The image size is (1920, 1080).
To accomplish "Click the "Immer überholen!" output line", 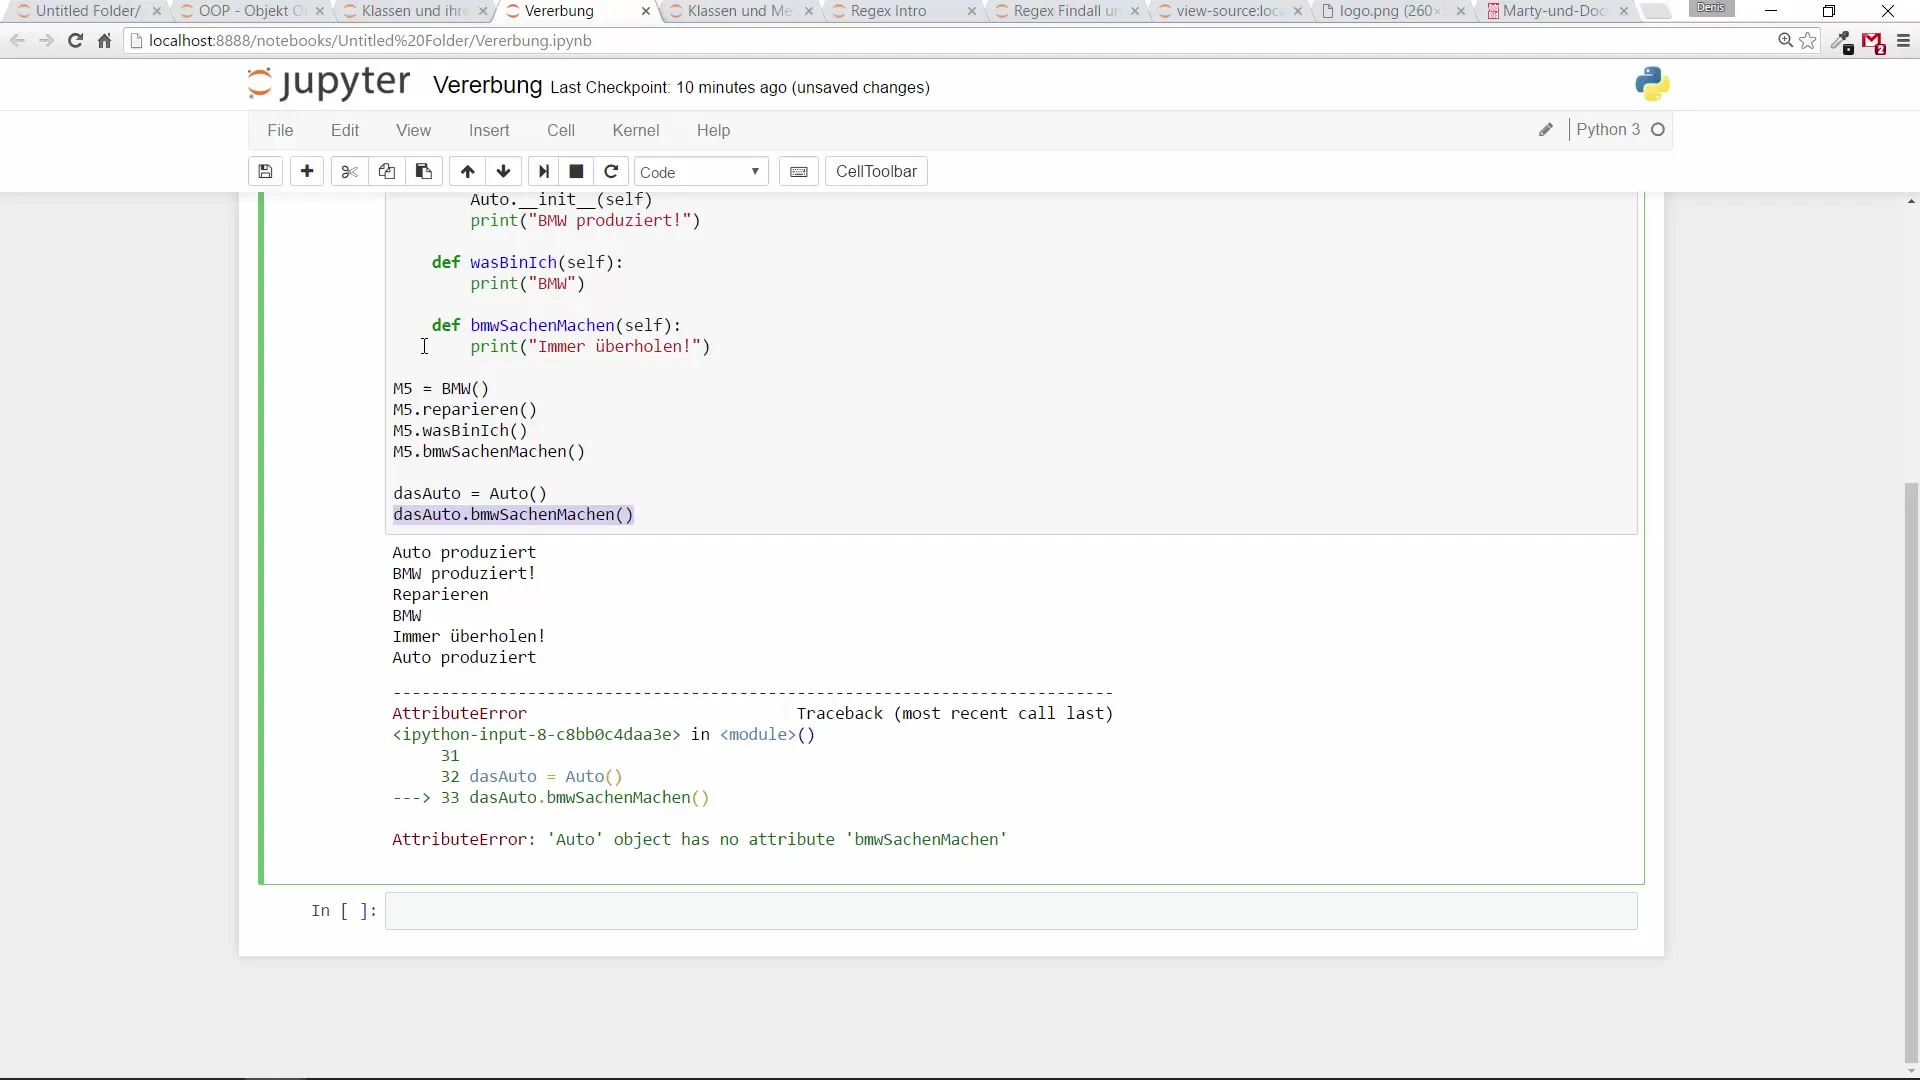I will point(468,637).
